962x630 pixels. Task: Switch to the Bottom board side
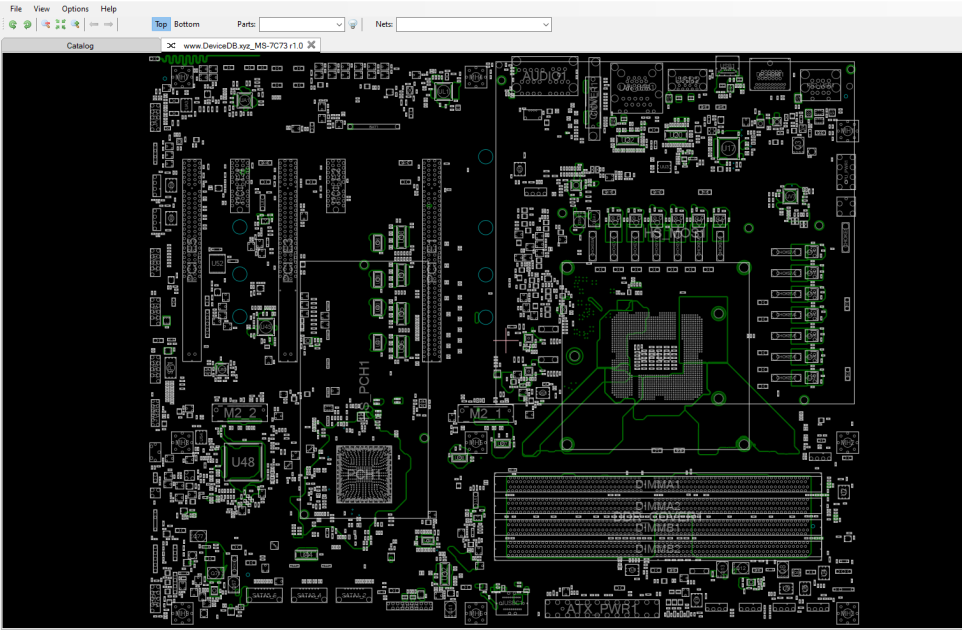(187, 24)
